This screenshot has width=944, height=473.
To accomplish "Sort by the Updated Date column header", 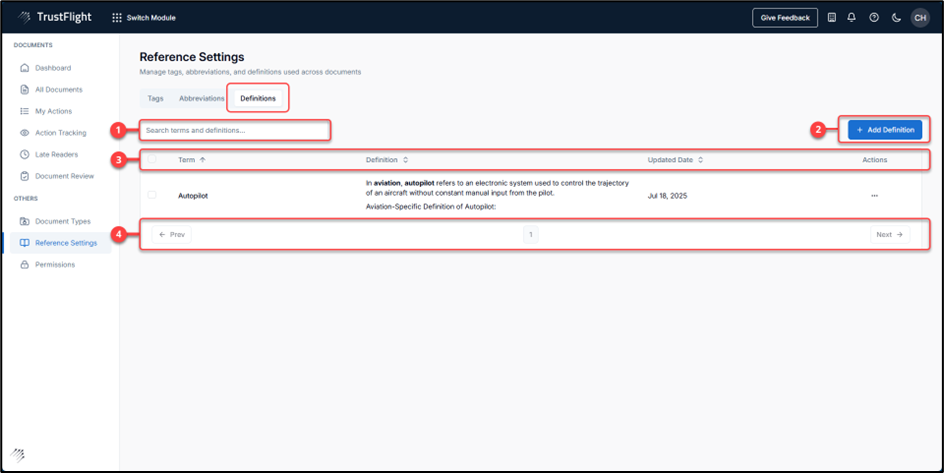I will [x=675, y=160].
